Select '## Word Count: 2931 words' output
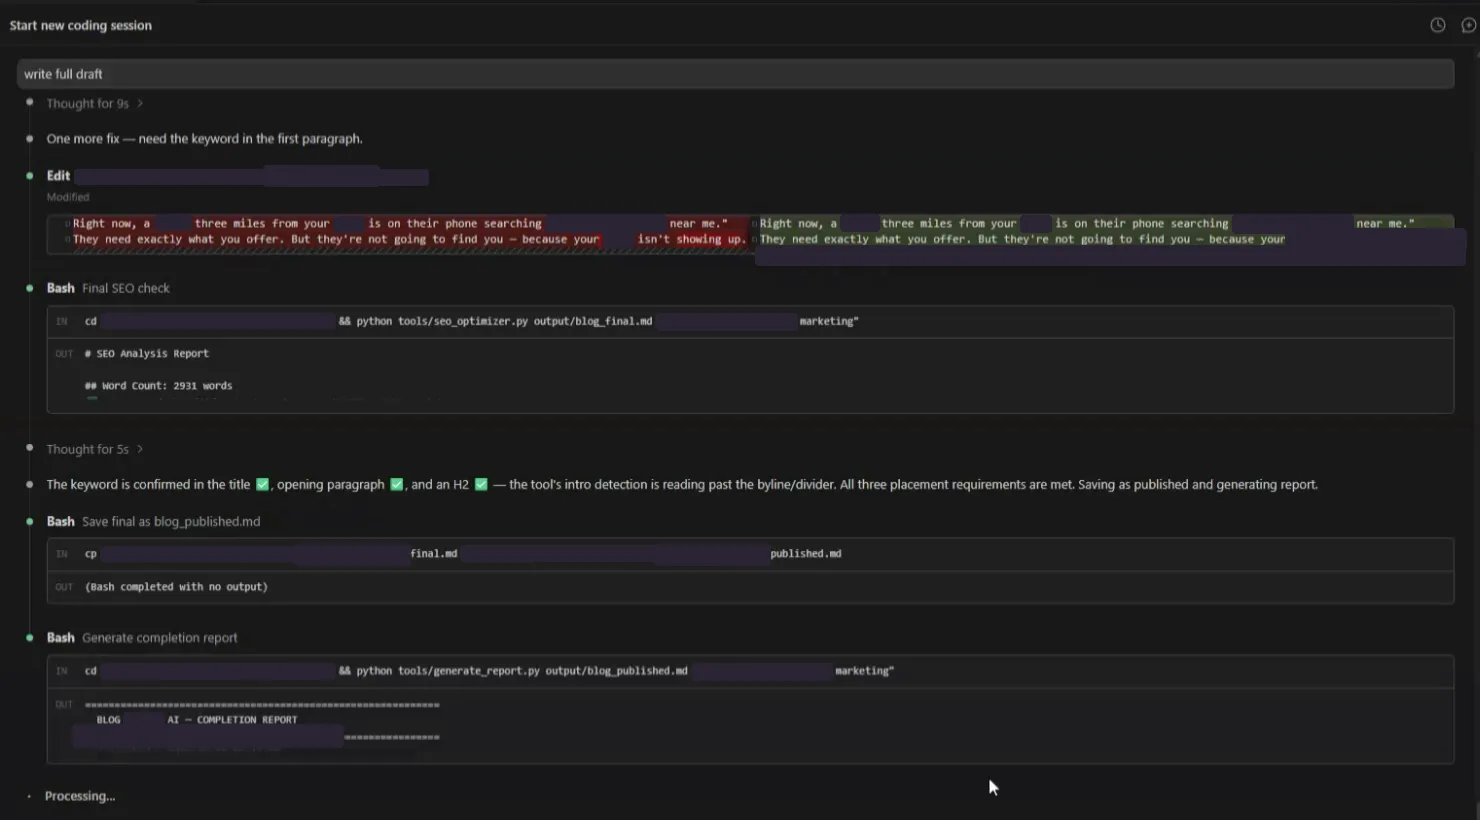The height and width of the screenshot is (820, 1480). (158, 385)
